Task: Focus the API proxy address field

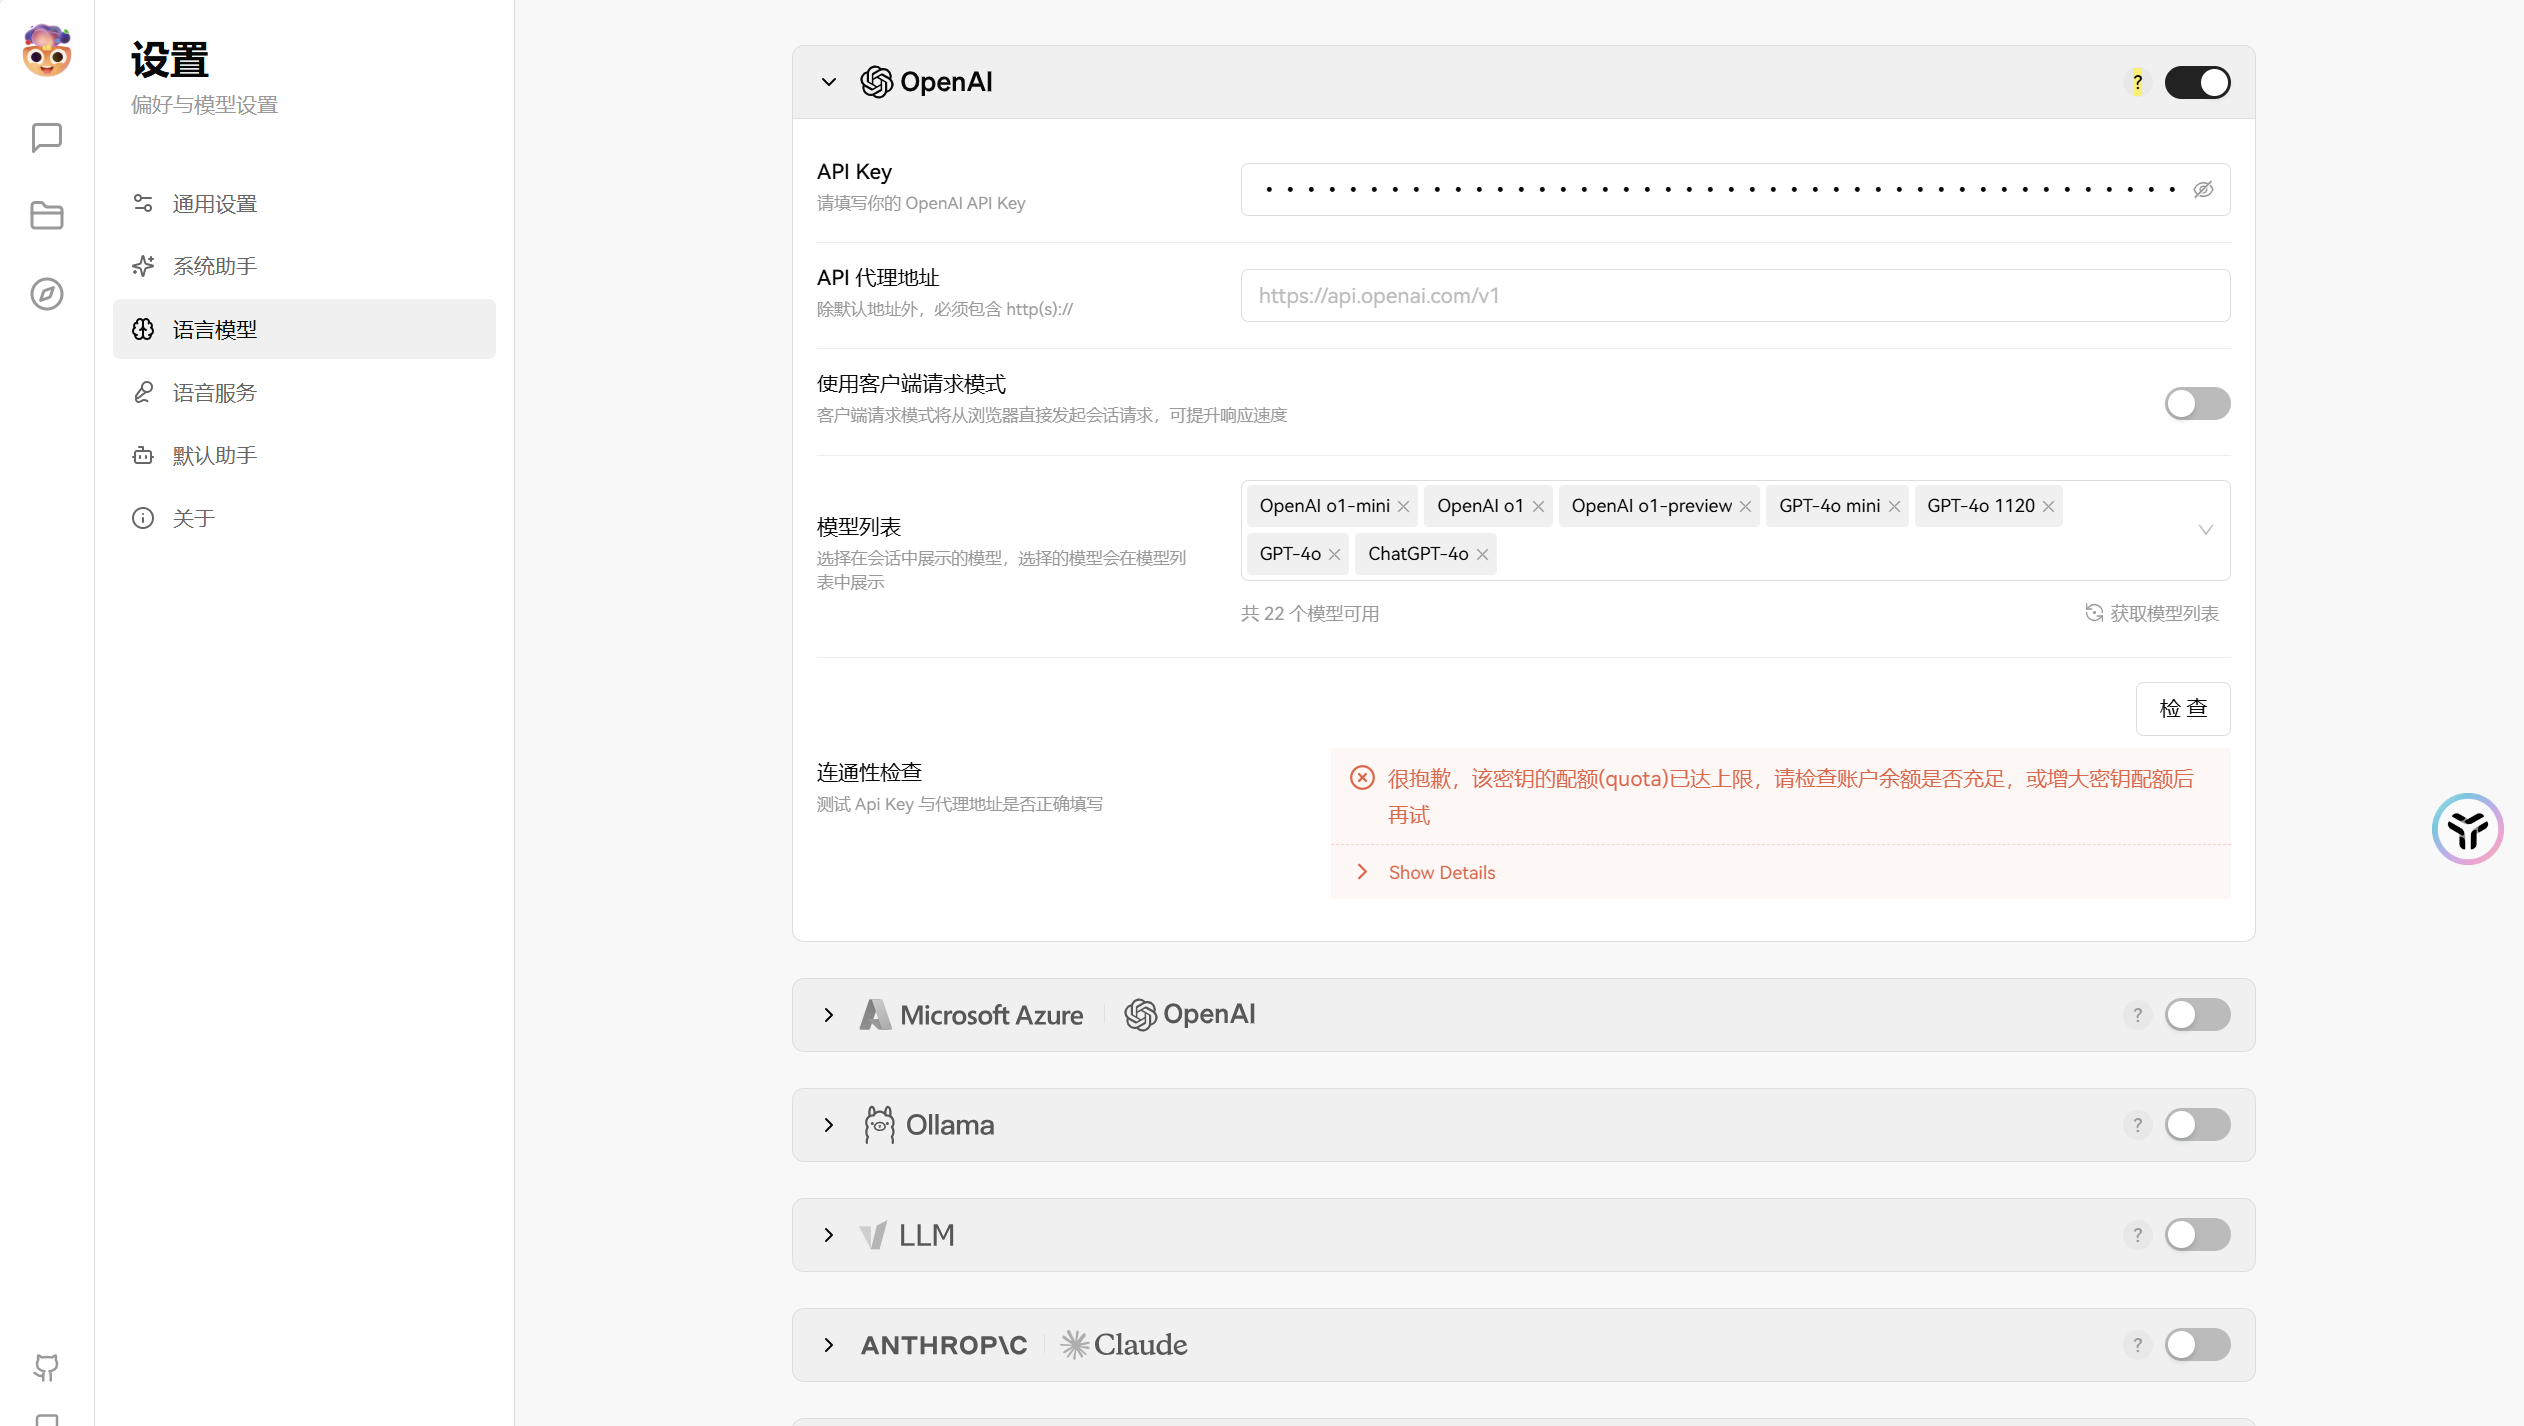Action: 1735,296
